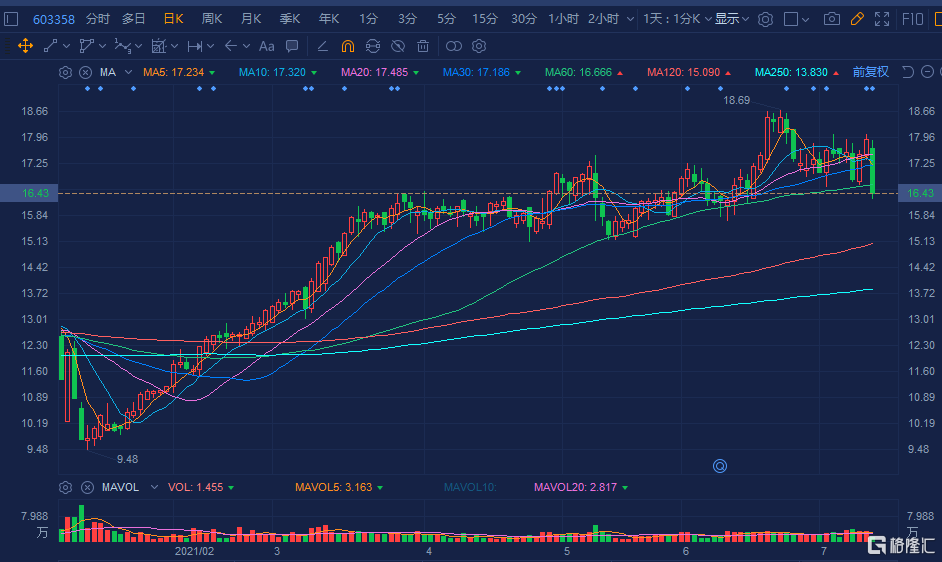Image resolution: width=942 pixels, height=562 pixels.
Task: Select the range span tool
Action: pyautogui.click(x=195, y=46)
